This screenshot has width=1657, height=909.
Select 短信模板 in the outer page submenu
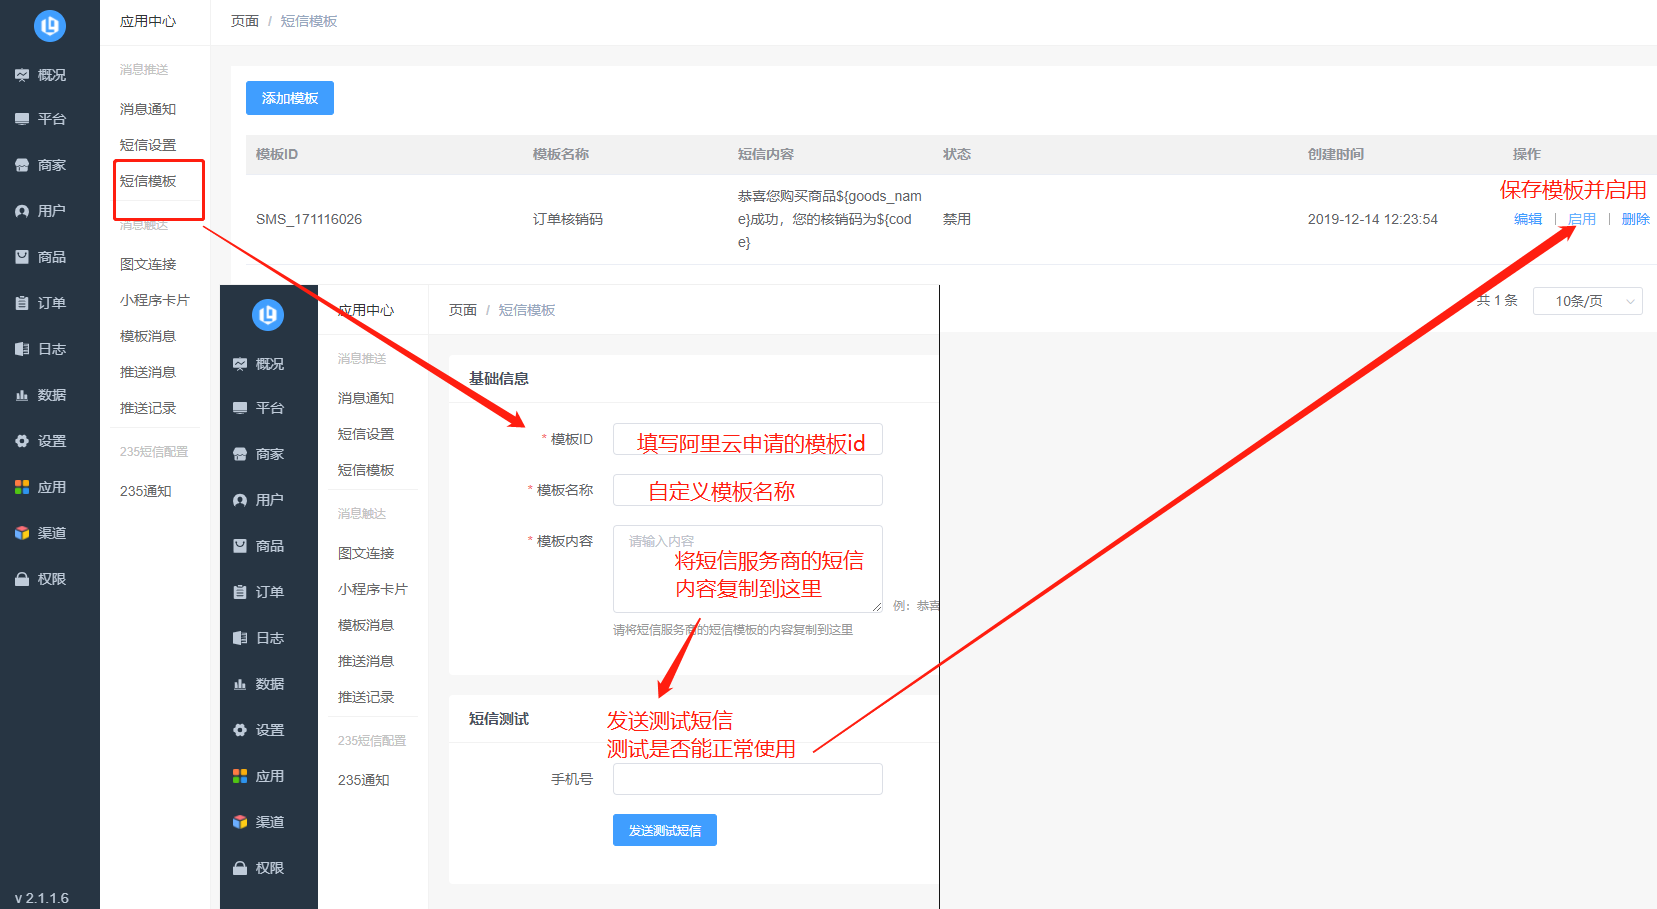tap(148, 181)
